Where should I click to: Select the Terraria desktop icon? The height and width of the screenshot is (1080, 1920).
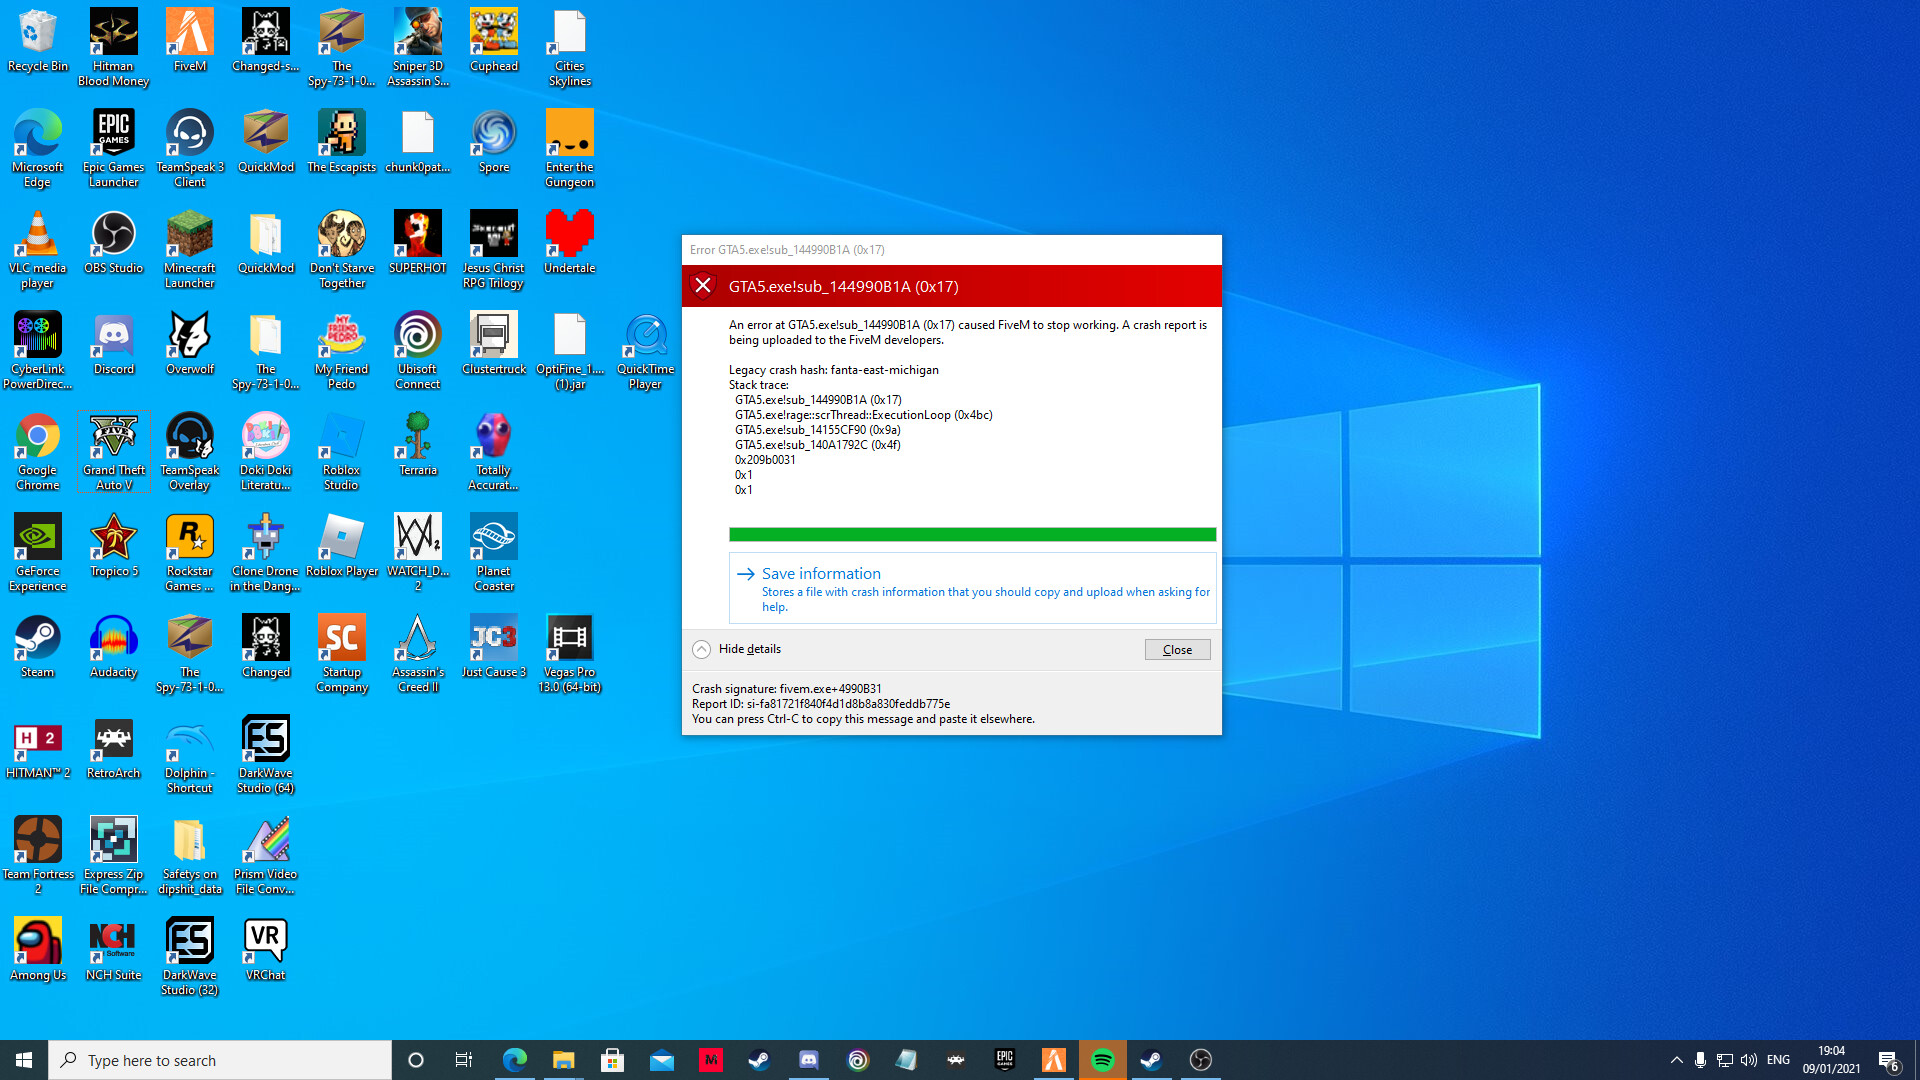click(x=418, y=446)
